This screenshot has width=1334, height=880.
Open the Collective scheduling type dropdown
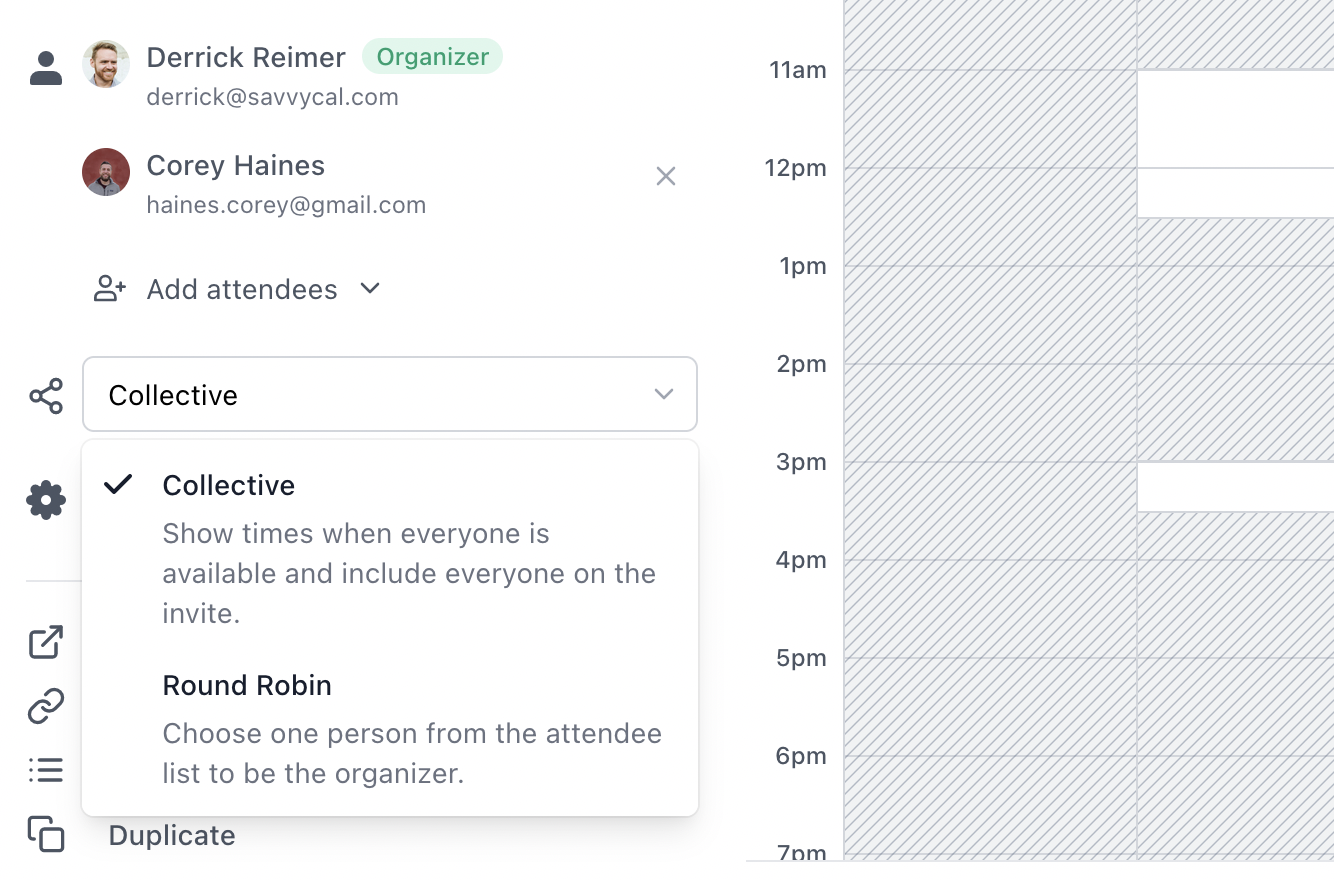coord(390,394)
